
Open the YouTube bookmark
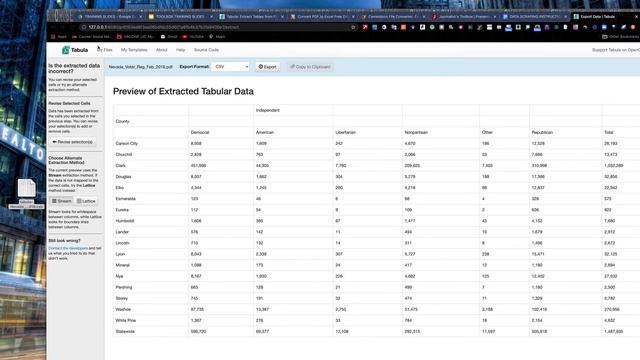point(193,37)
